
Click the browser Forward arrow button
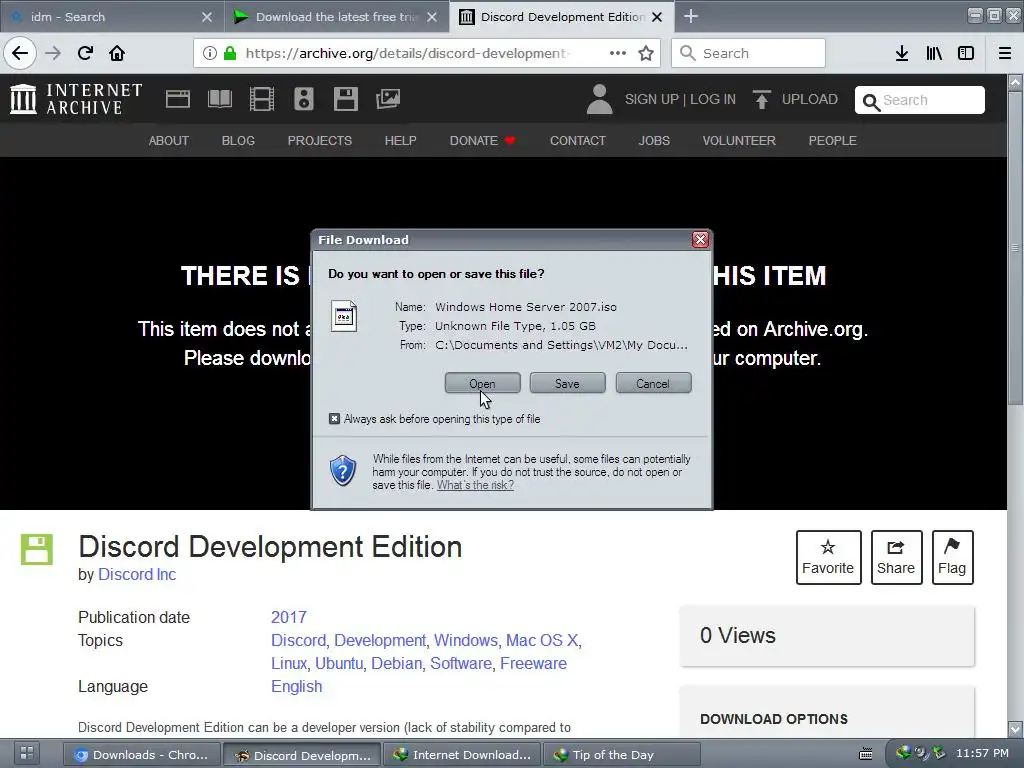tap(53, 53)
